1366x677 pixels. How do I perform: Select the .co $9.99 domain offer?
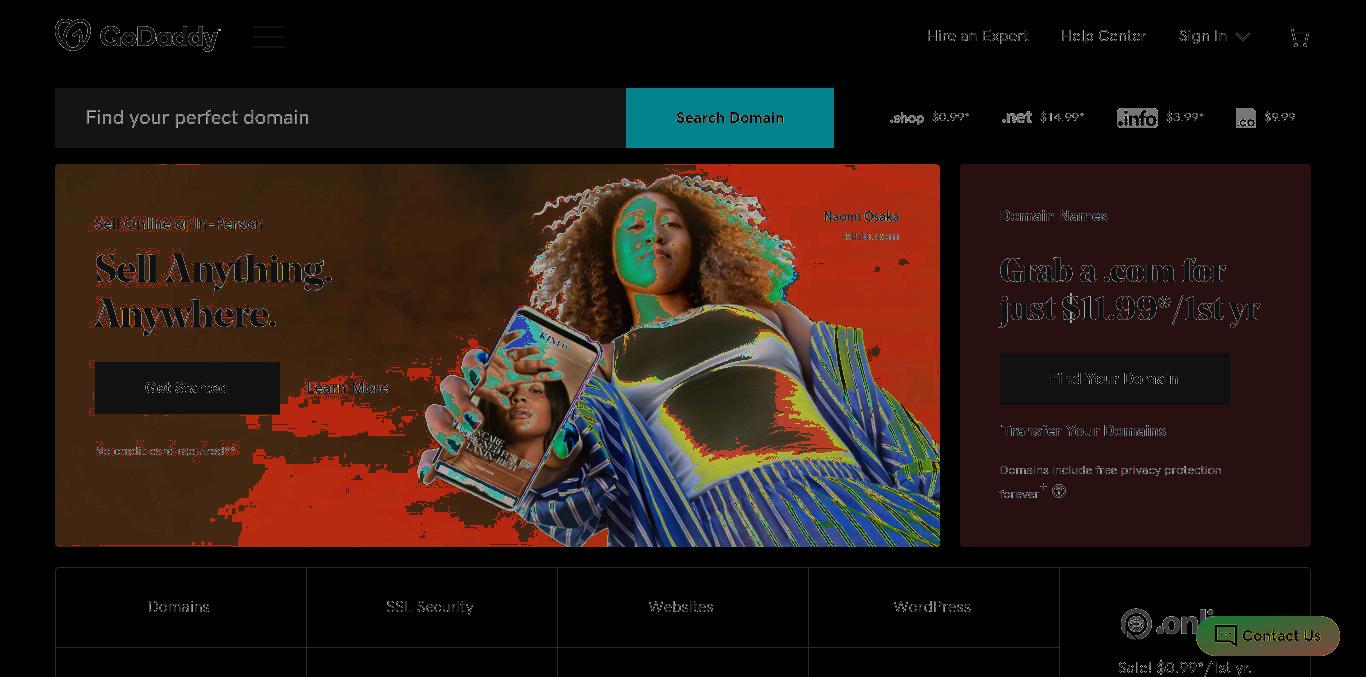coord(1265,118)
